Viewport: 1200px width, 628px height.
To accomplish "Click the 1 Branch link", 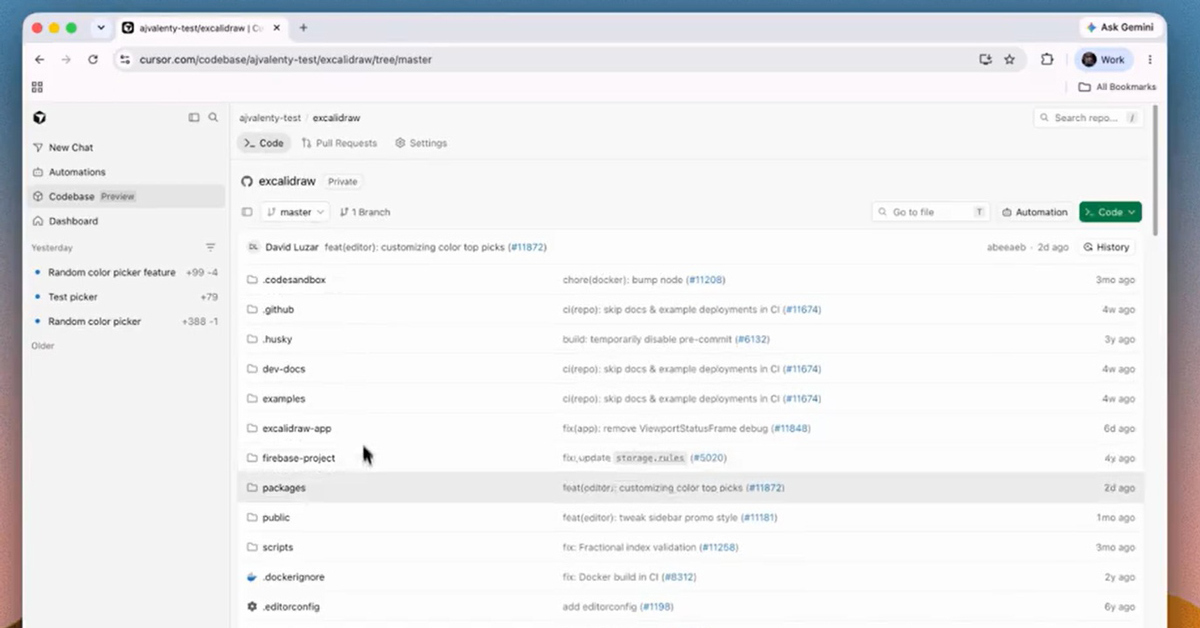I will (365, 212).
